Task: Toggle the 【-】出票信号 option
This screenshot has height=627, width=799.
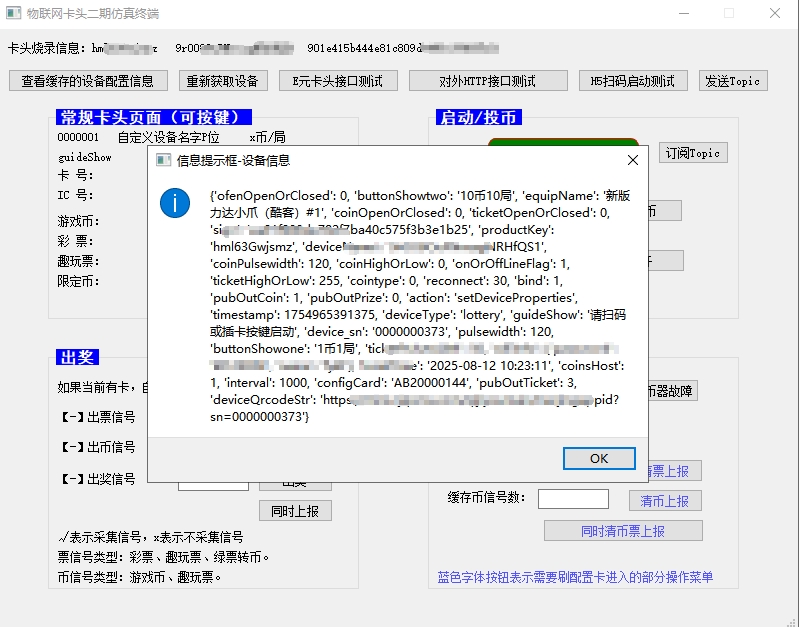Action: click(98, 417)
